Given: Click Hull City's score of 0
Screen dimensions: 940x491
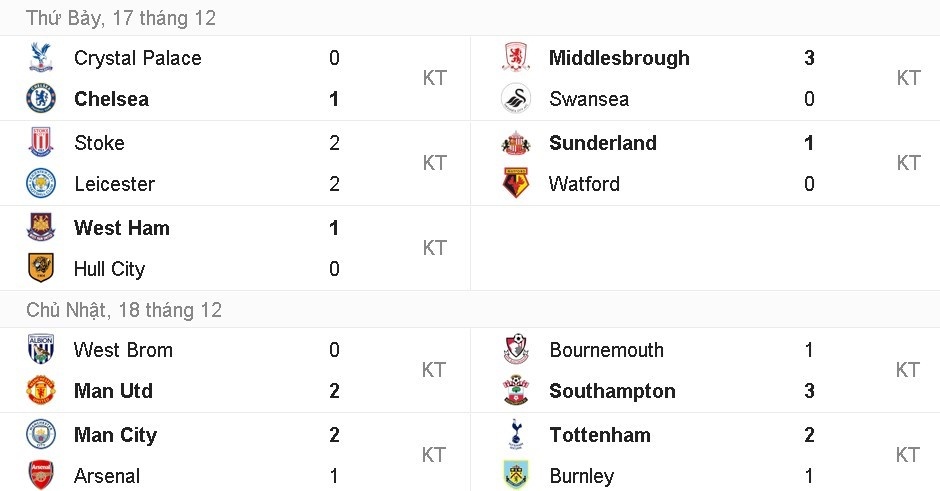Looking at the screenshot, I should coord(334,269).
